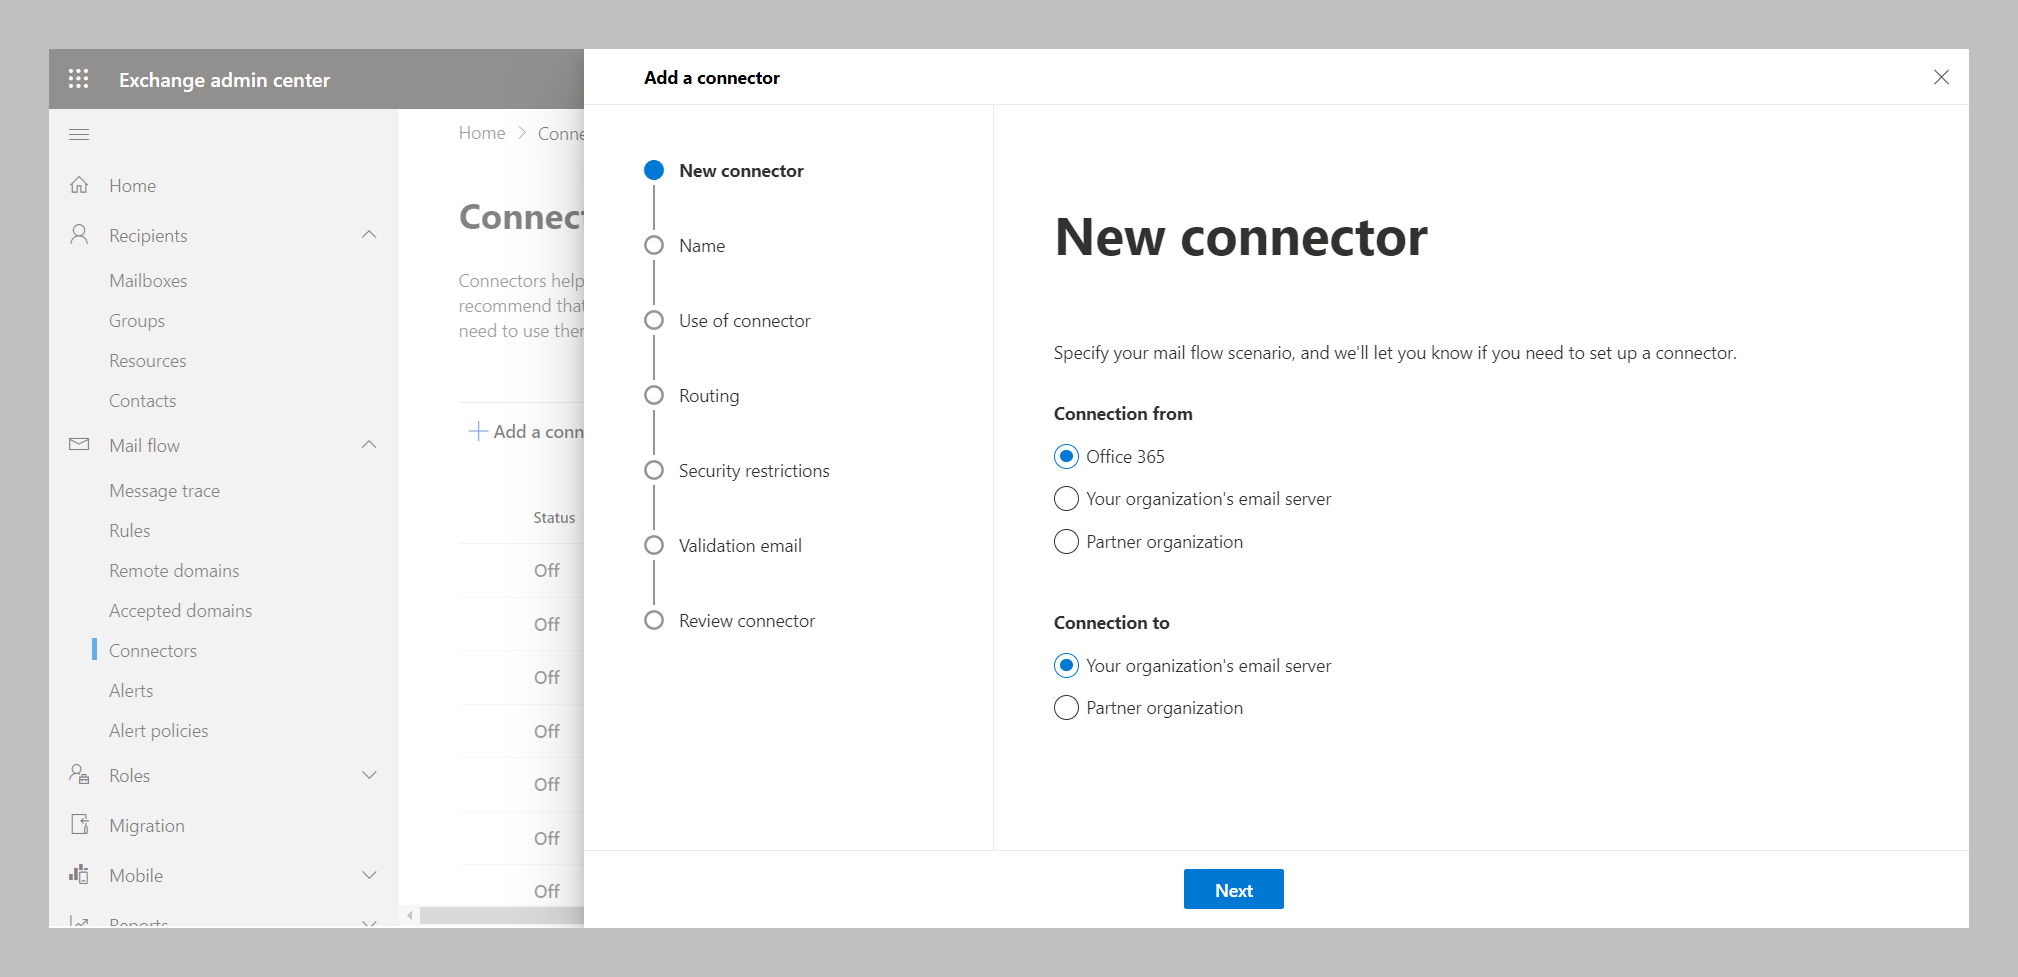Screen dimensions: 2018x977
Task: Select Partner organization under Connection to
Action: pyautogui.click(x=1066, y=707)
